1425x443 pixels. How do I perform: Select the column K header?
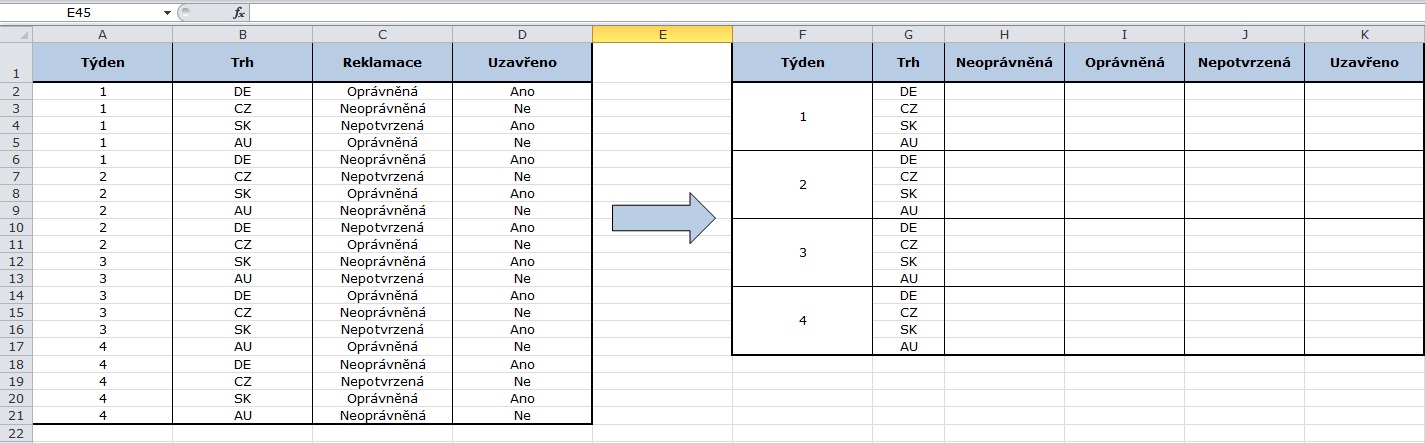tap(1364, 35)
